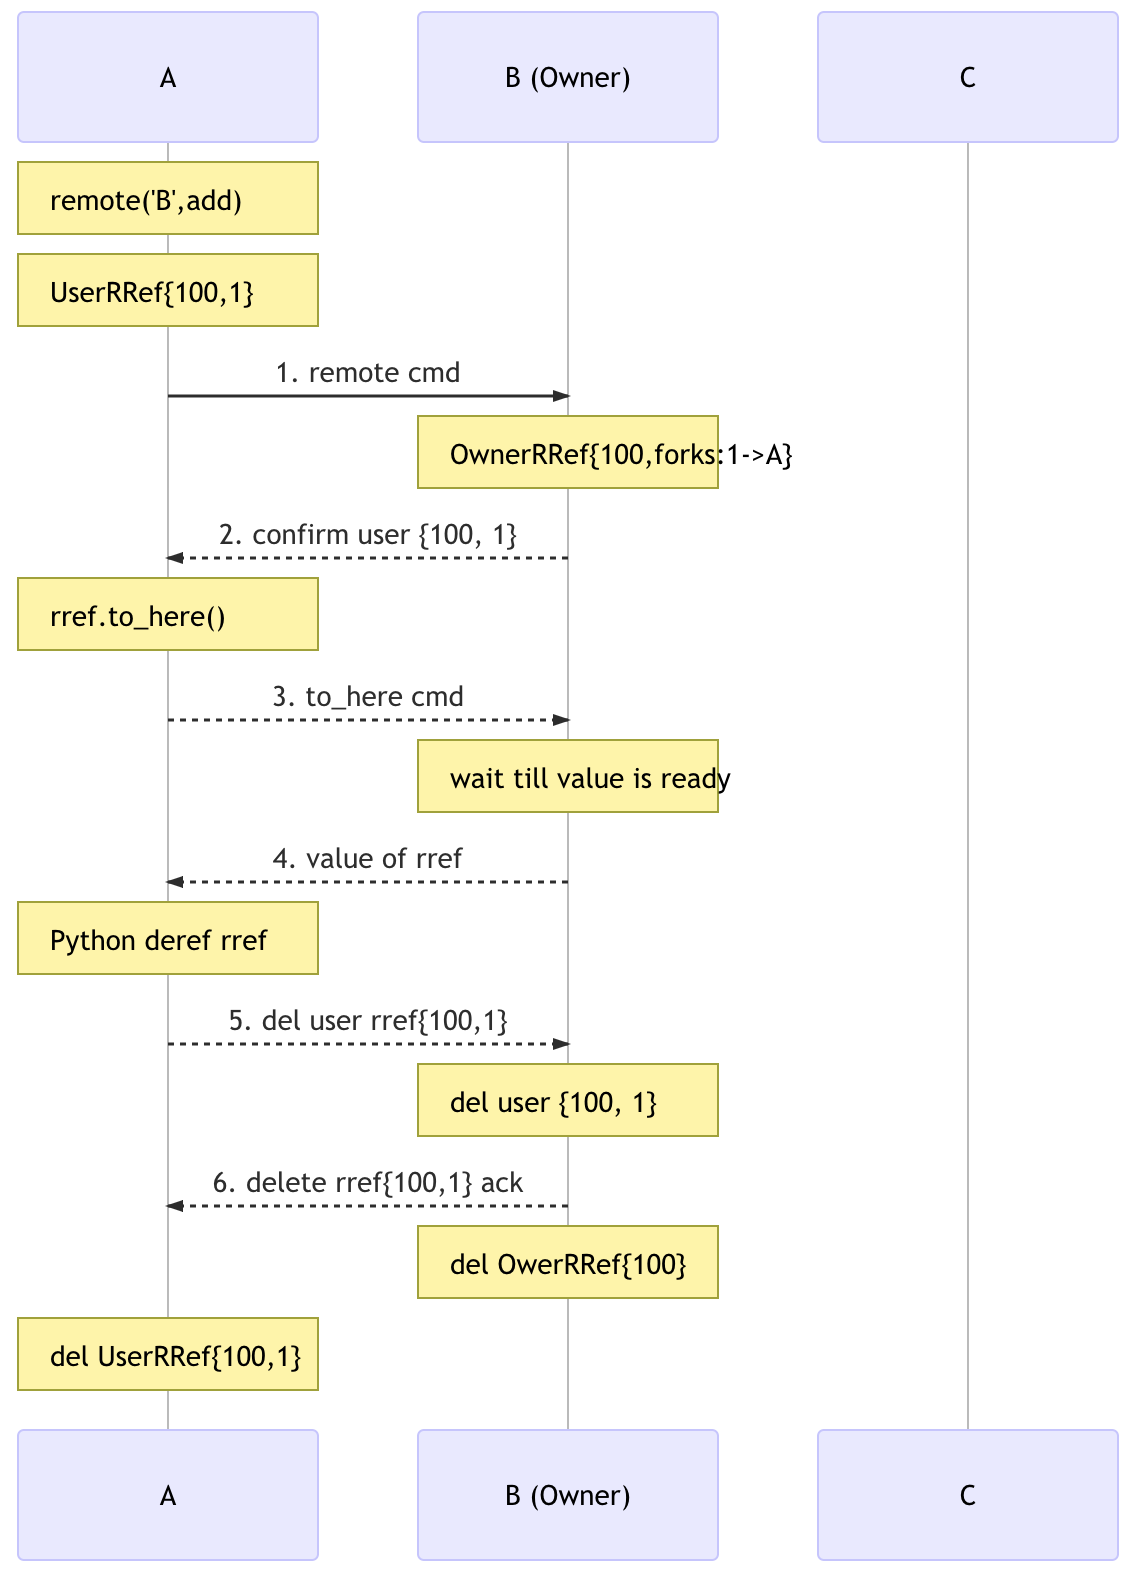This screenshot has width=1142, height=1580.
Task: Click the remote('B',add) note
Action: (168, 199)
